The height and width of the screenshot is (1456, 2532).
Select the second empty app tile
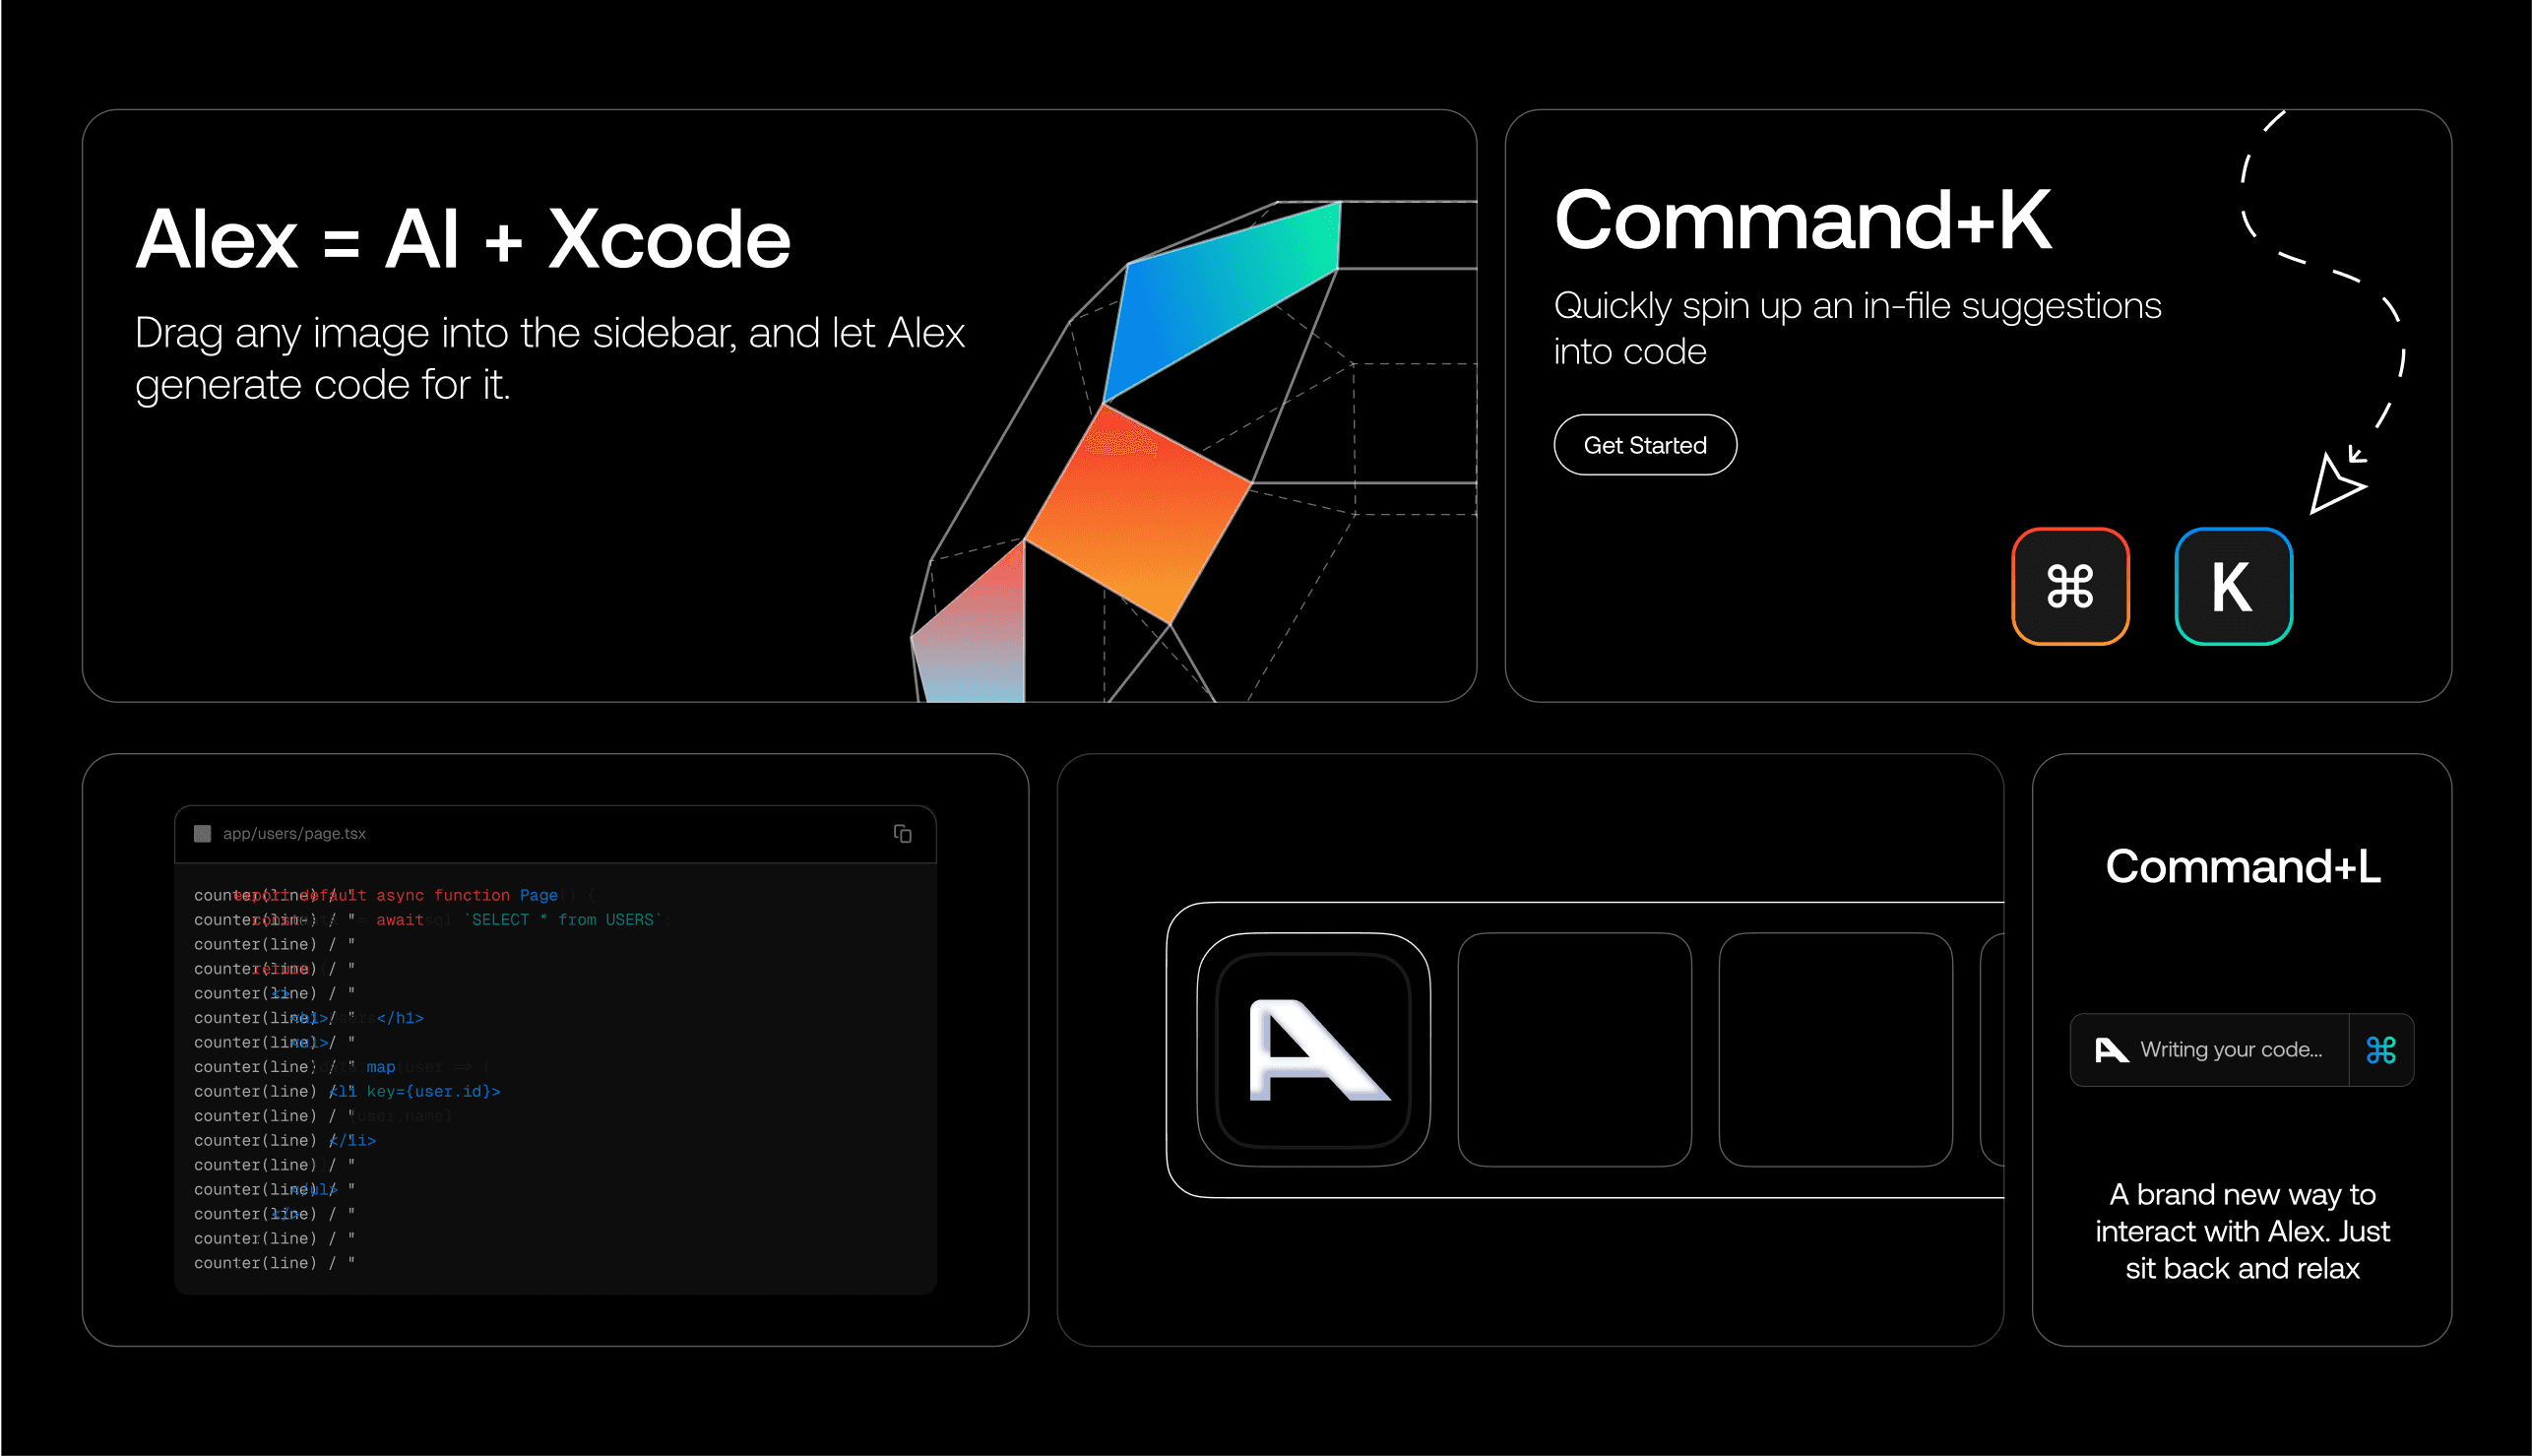[x=1574, y=1049]
